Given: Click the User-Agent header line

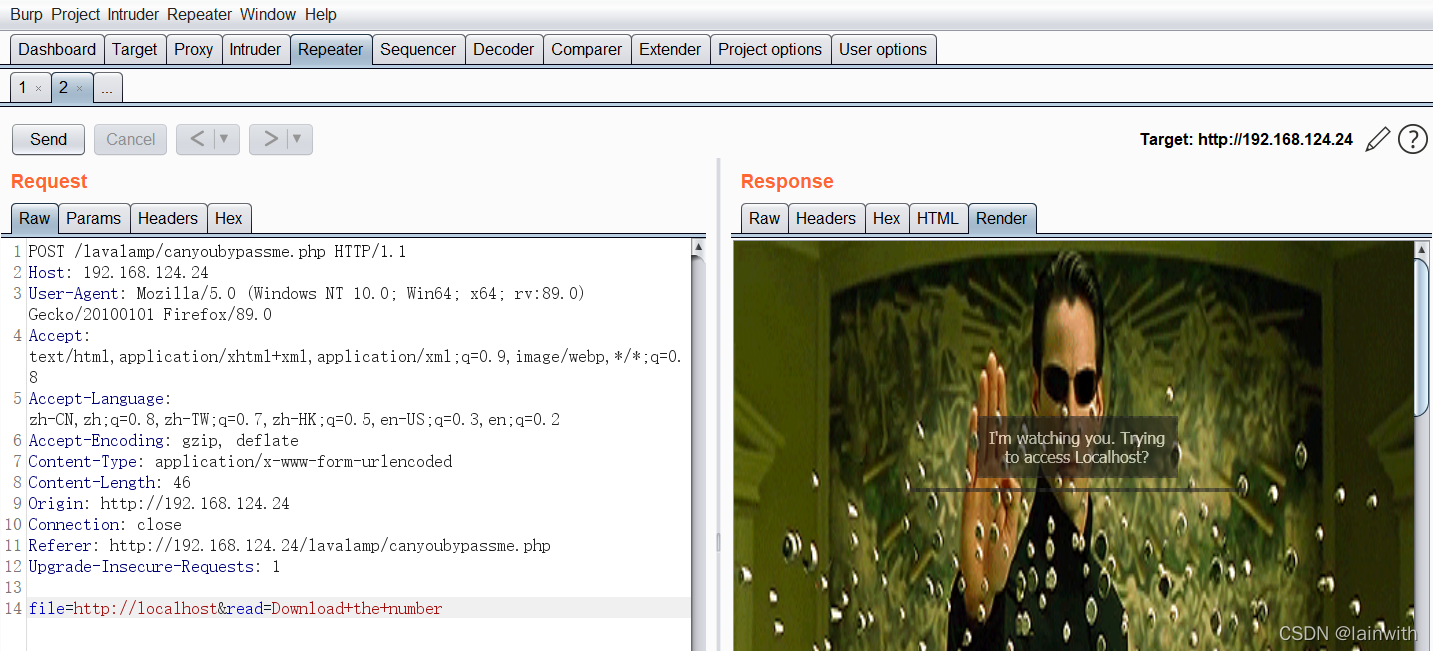Looking at the screenshot, I should pos(306,304).
